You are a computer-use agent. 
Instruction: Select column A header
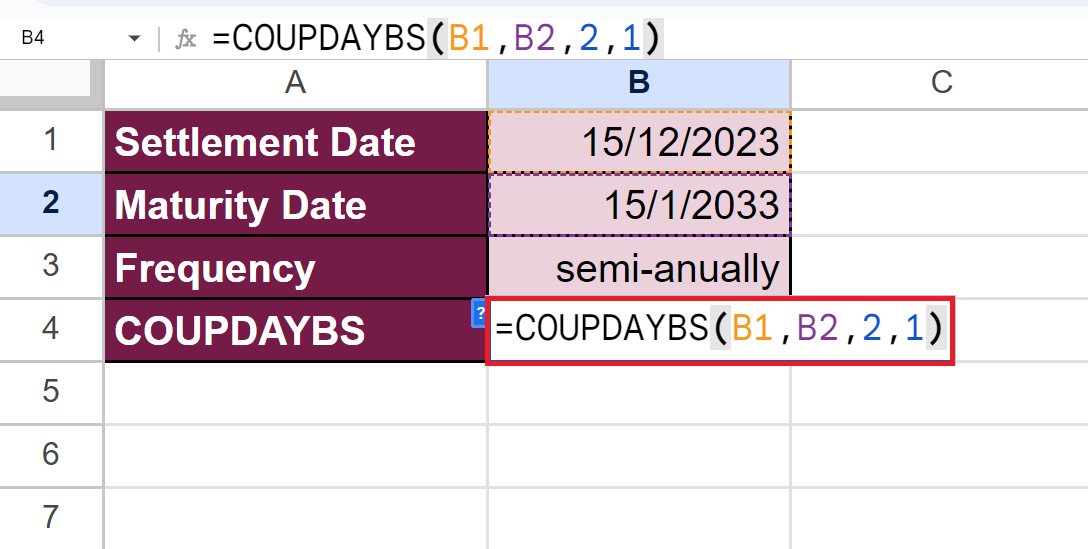coord(295,82)
